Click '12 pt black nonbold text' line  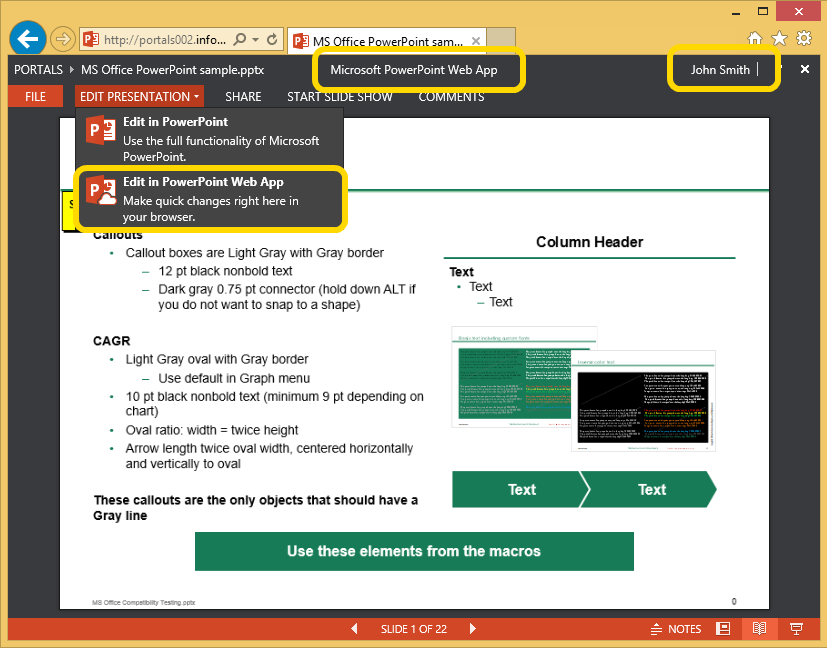225,271
